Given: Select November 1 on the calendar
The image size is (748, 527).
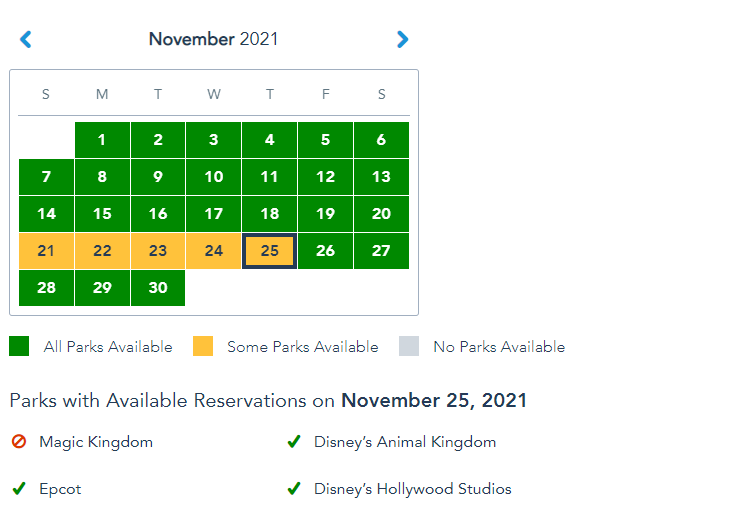Looking at the screenshot, I should click(x=102, y=141).
